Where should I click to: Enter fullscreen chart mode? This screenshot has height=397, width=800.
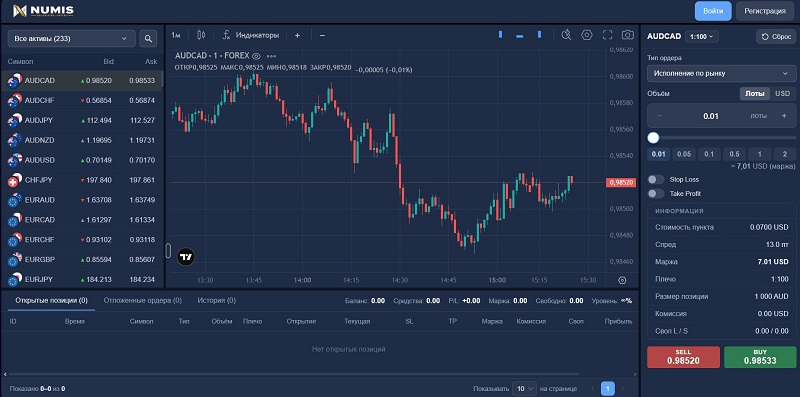[x=607, y=35]
